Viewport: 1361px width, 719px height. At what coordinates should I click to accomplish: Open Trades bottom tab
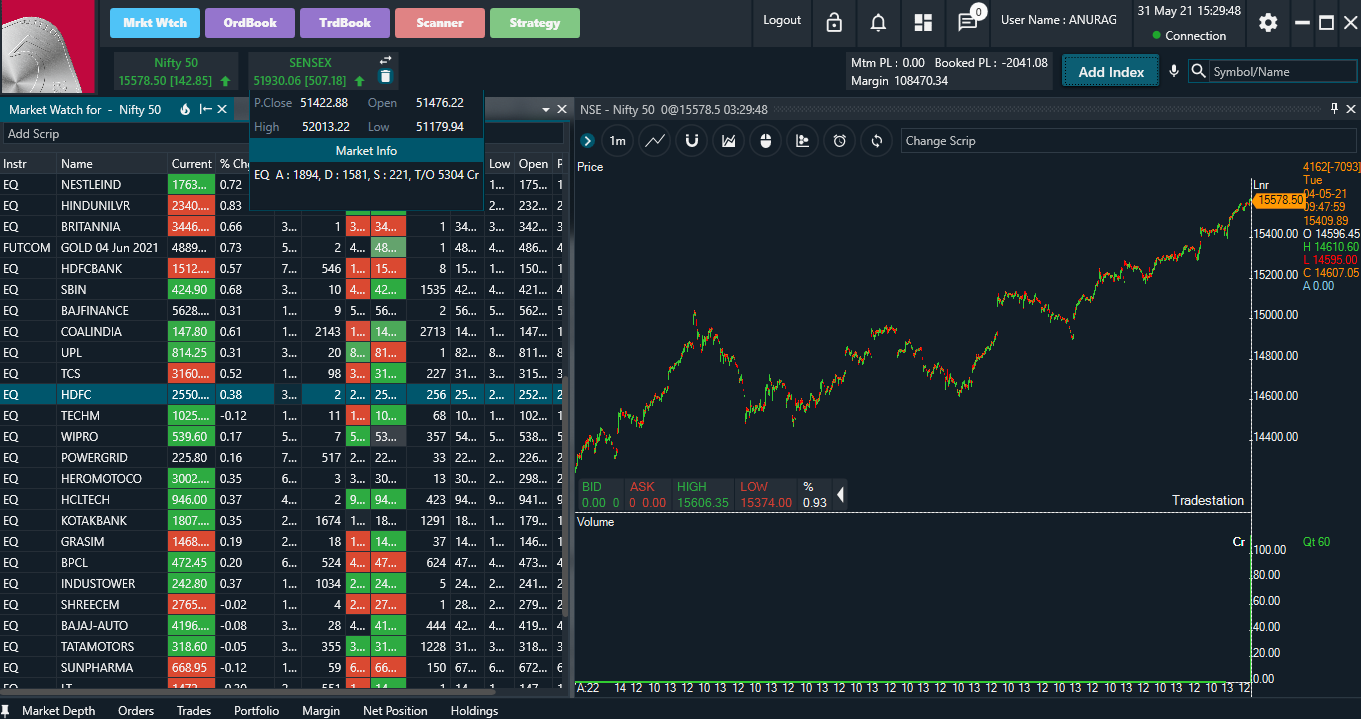tap(194, 711)
